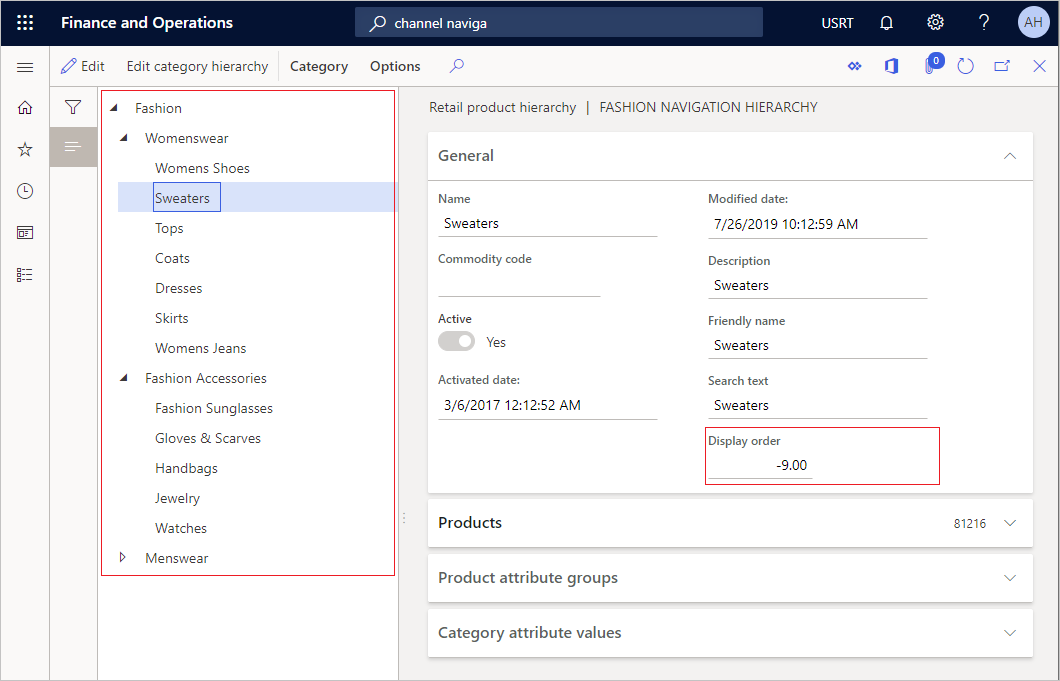Click Edit category hierarchy
Viewport: 1060px width, 681px height.
tap(197, 66)
